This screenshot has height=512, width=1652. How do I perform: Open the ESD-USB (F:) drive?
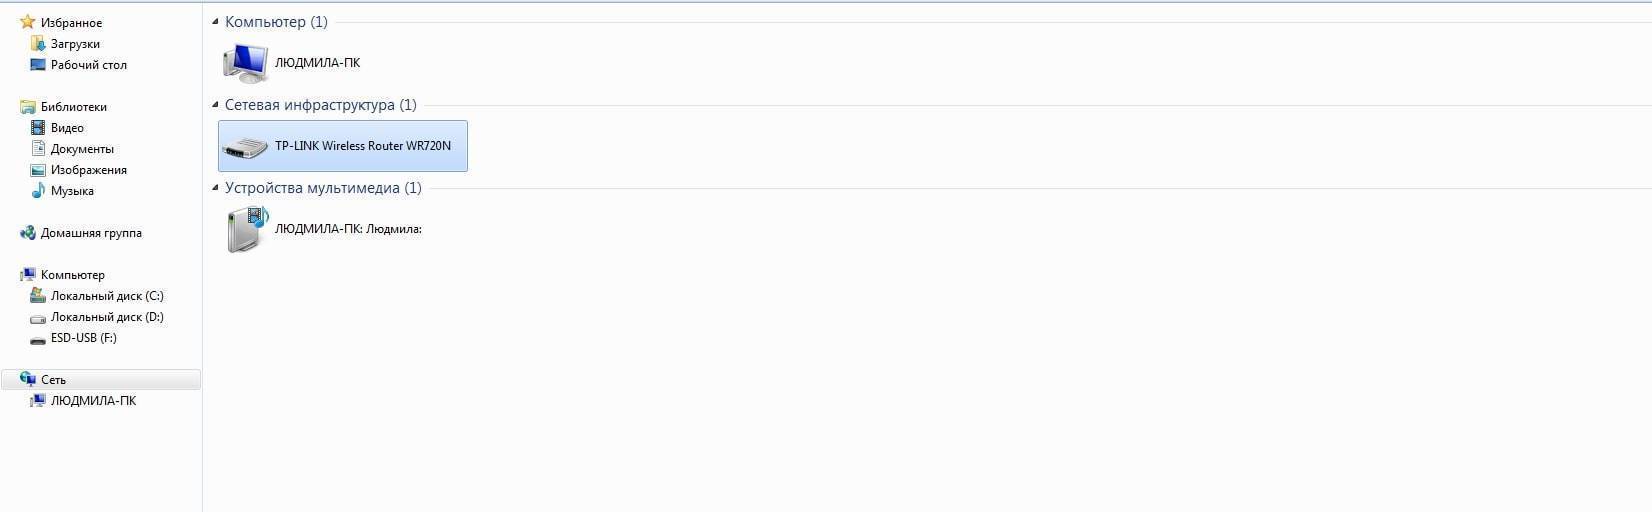point(83,338)
